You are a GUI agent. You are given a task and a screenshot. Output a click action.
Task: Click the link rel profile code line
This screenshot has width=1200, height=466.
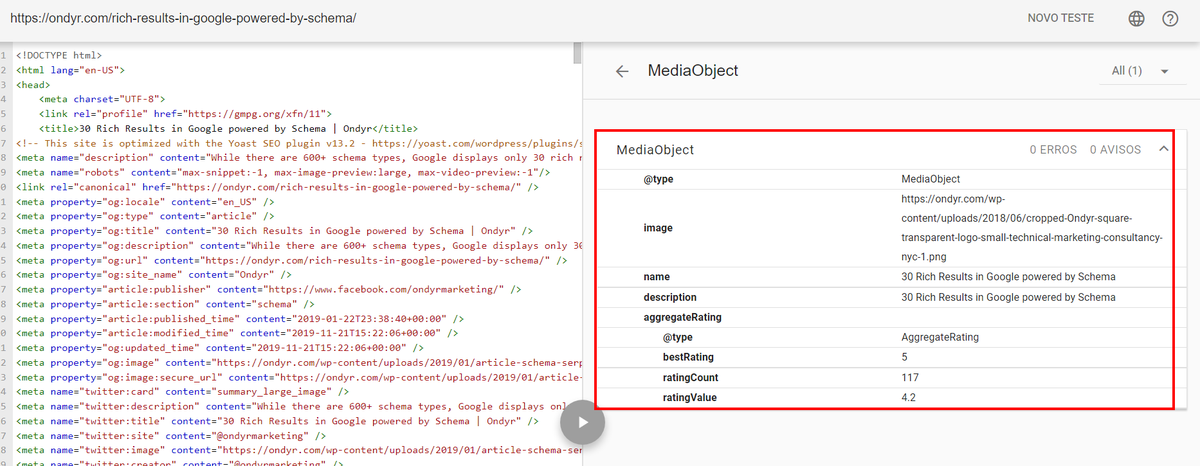(x=185, y=114)
